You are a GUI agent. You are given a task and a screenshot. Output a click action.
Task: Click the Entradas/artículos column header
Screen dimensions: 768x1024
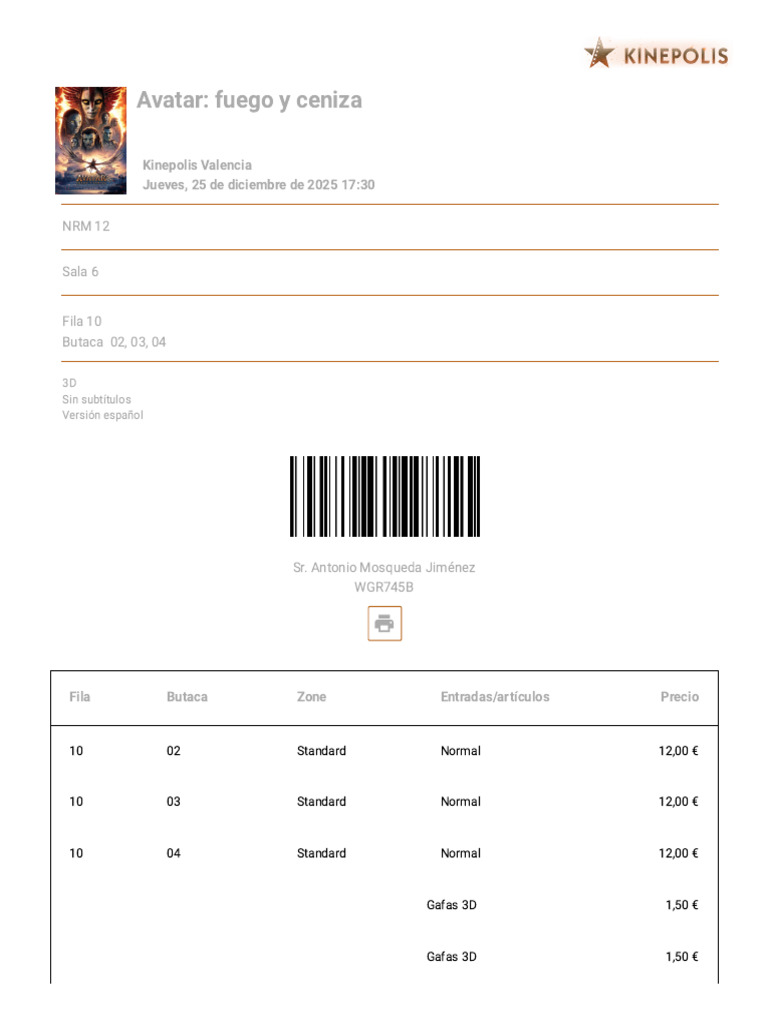(x=495, y=697)
